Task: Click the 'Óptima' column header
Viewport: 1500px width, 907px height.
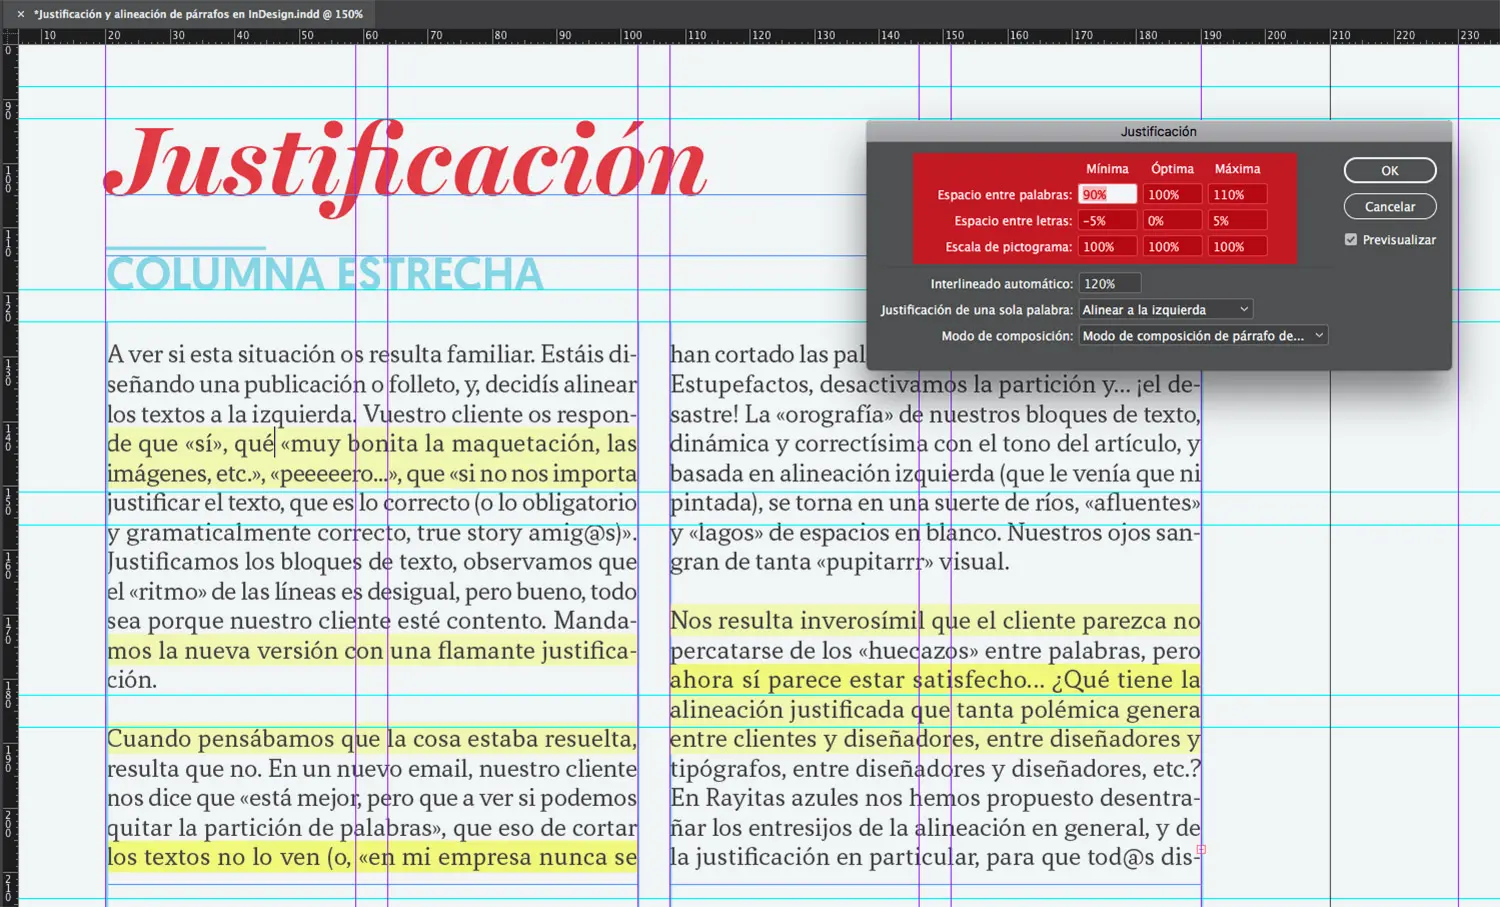Action: click(x=1173, y=169)
